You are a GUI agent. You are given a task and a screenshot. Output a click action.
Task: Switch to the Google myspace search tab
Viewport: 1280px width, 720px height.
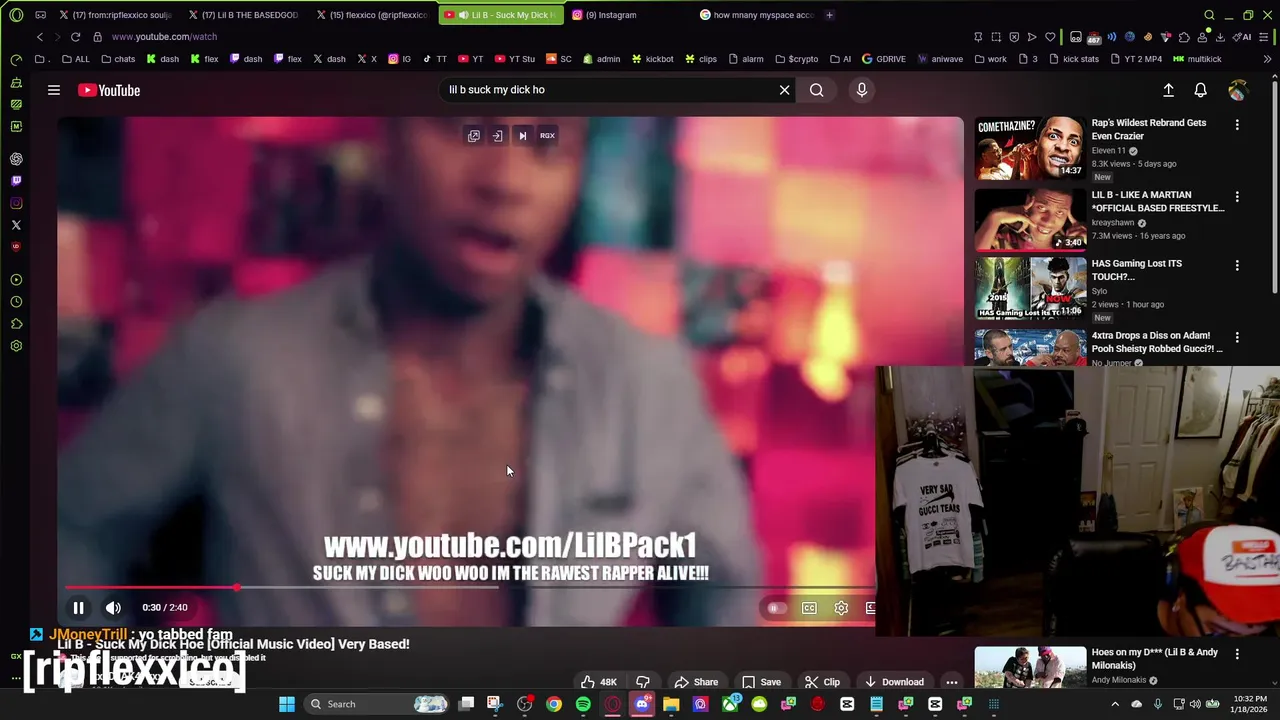(757, 15)
